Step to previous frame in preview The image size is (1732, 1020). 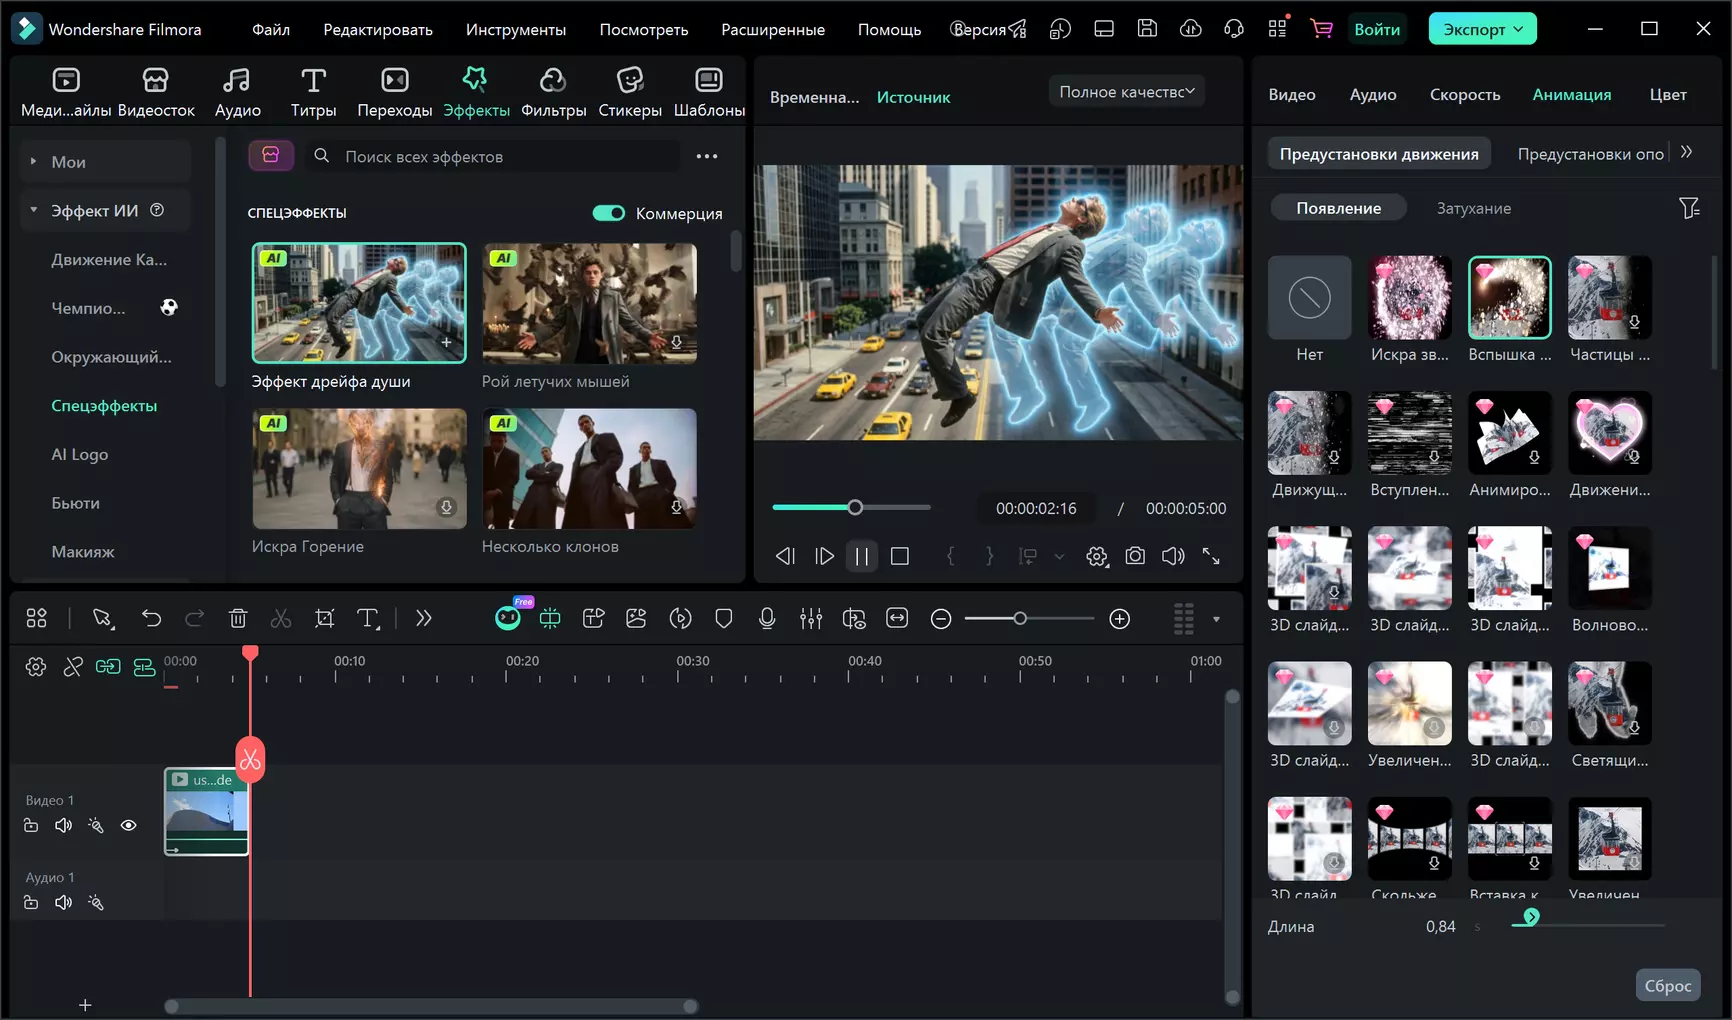point(785,556)
